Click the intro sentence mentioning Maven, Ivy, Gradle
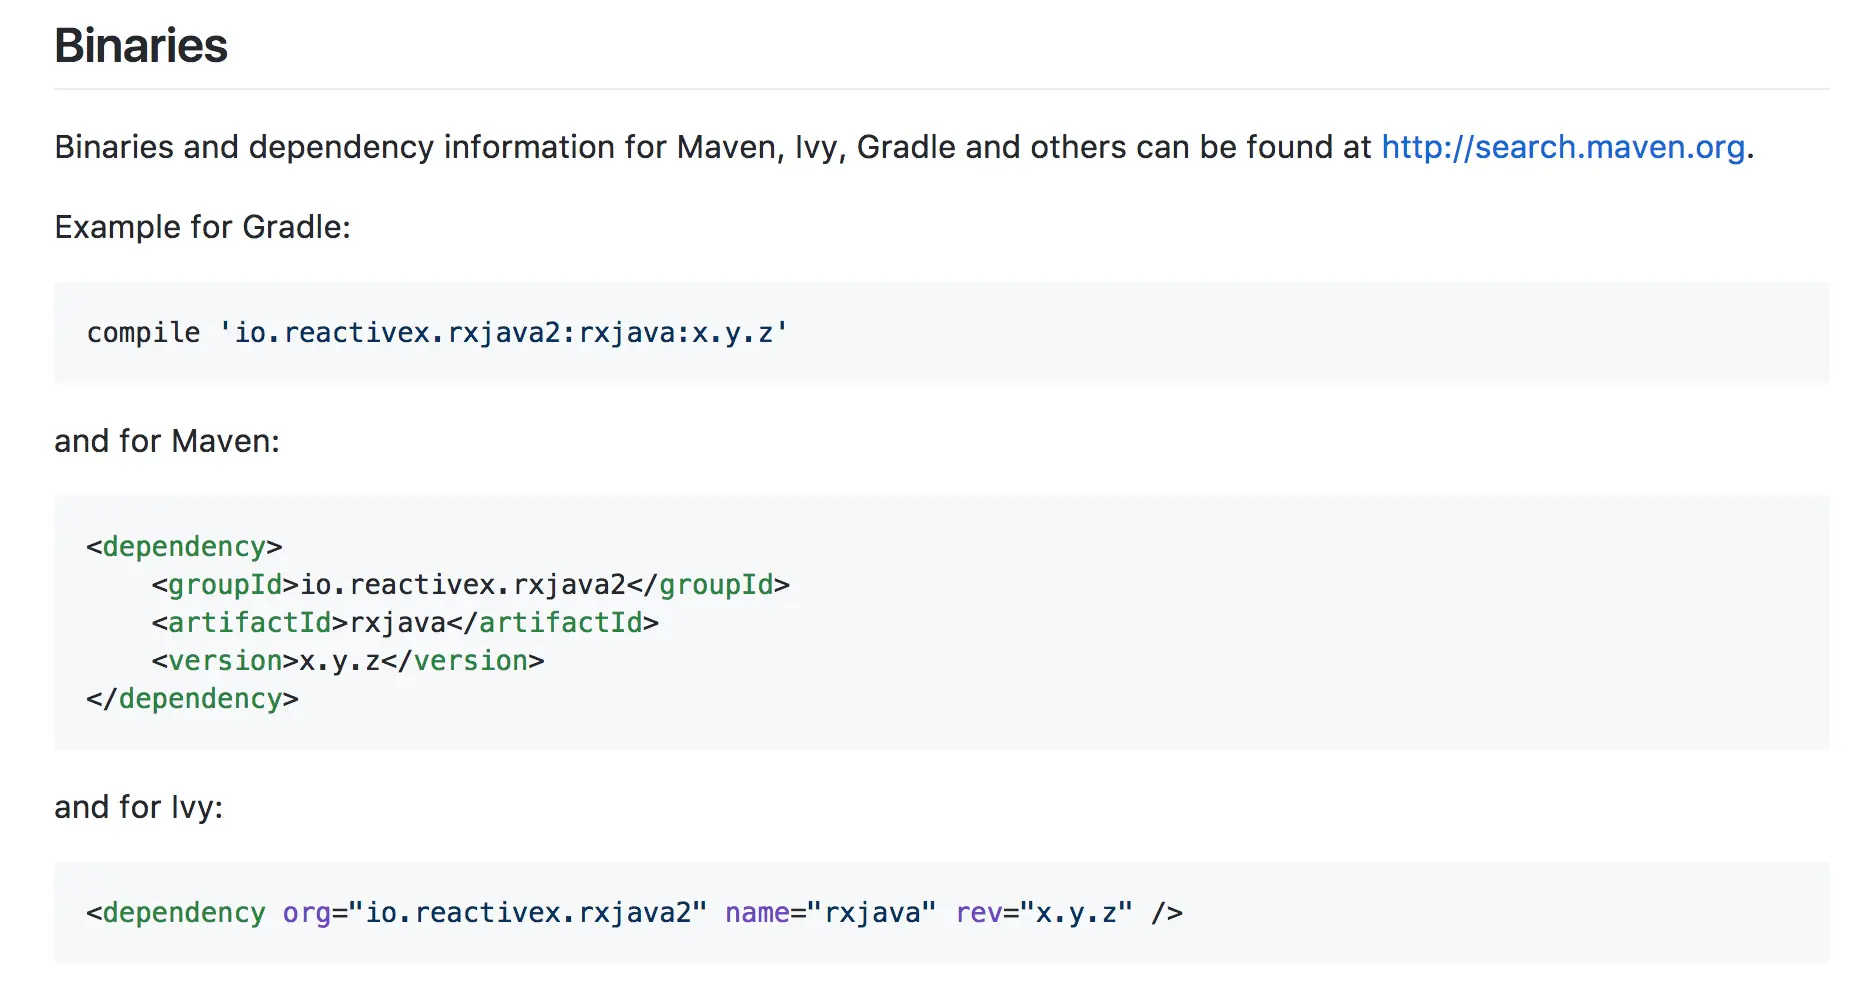This screenshot has width=1874, height=994. pos(700,147)
